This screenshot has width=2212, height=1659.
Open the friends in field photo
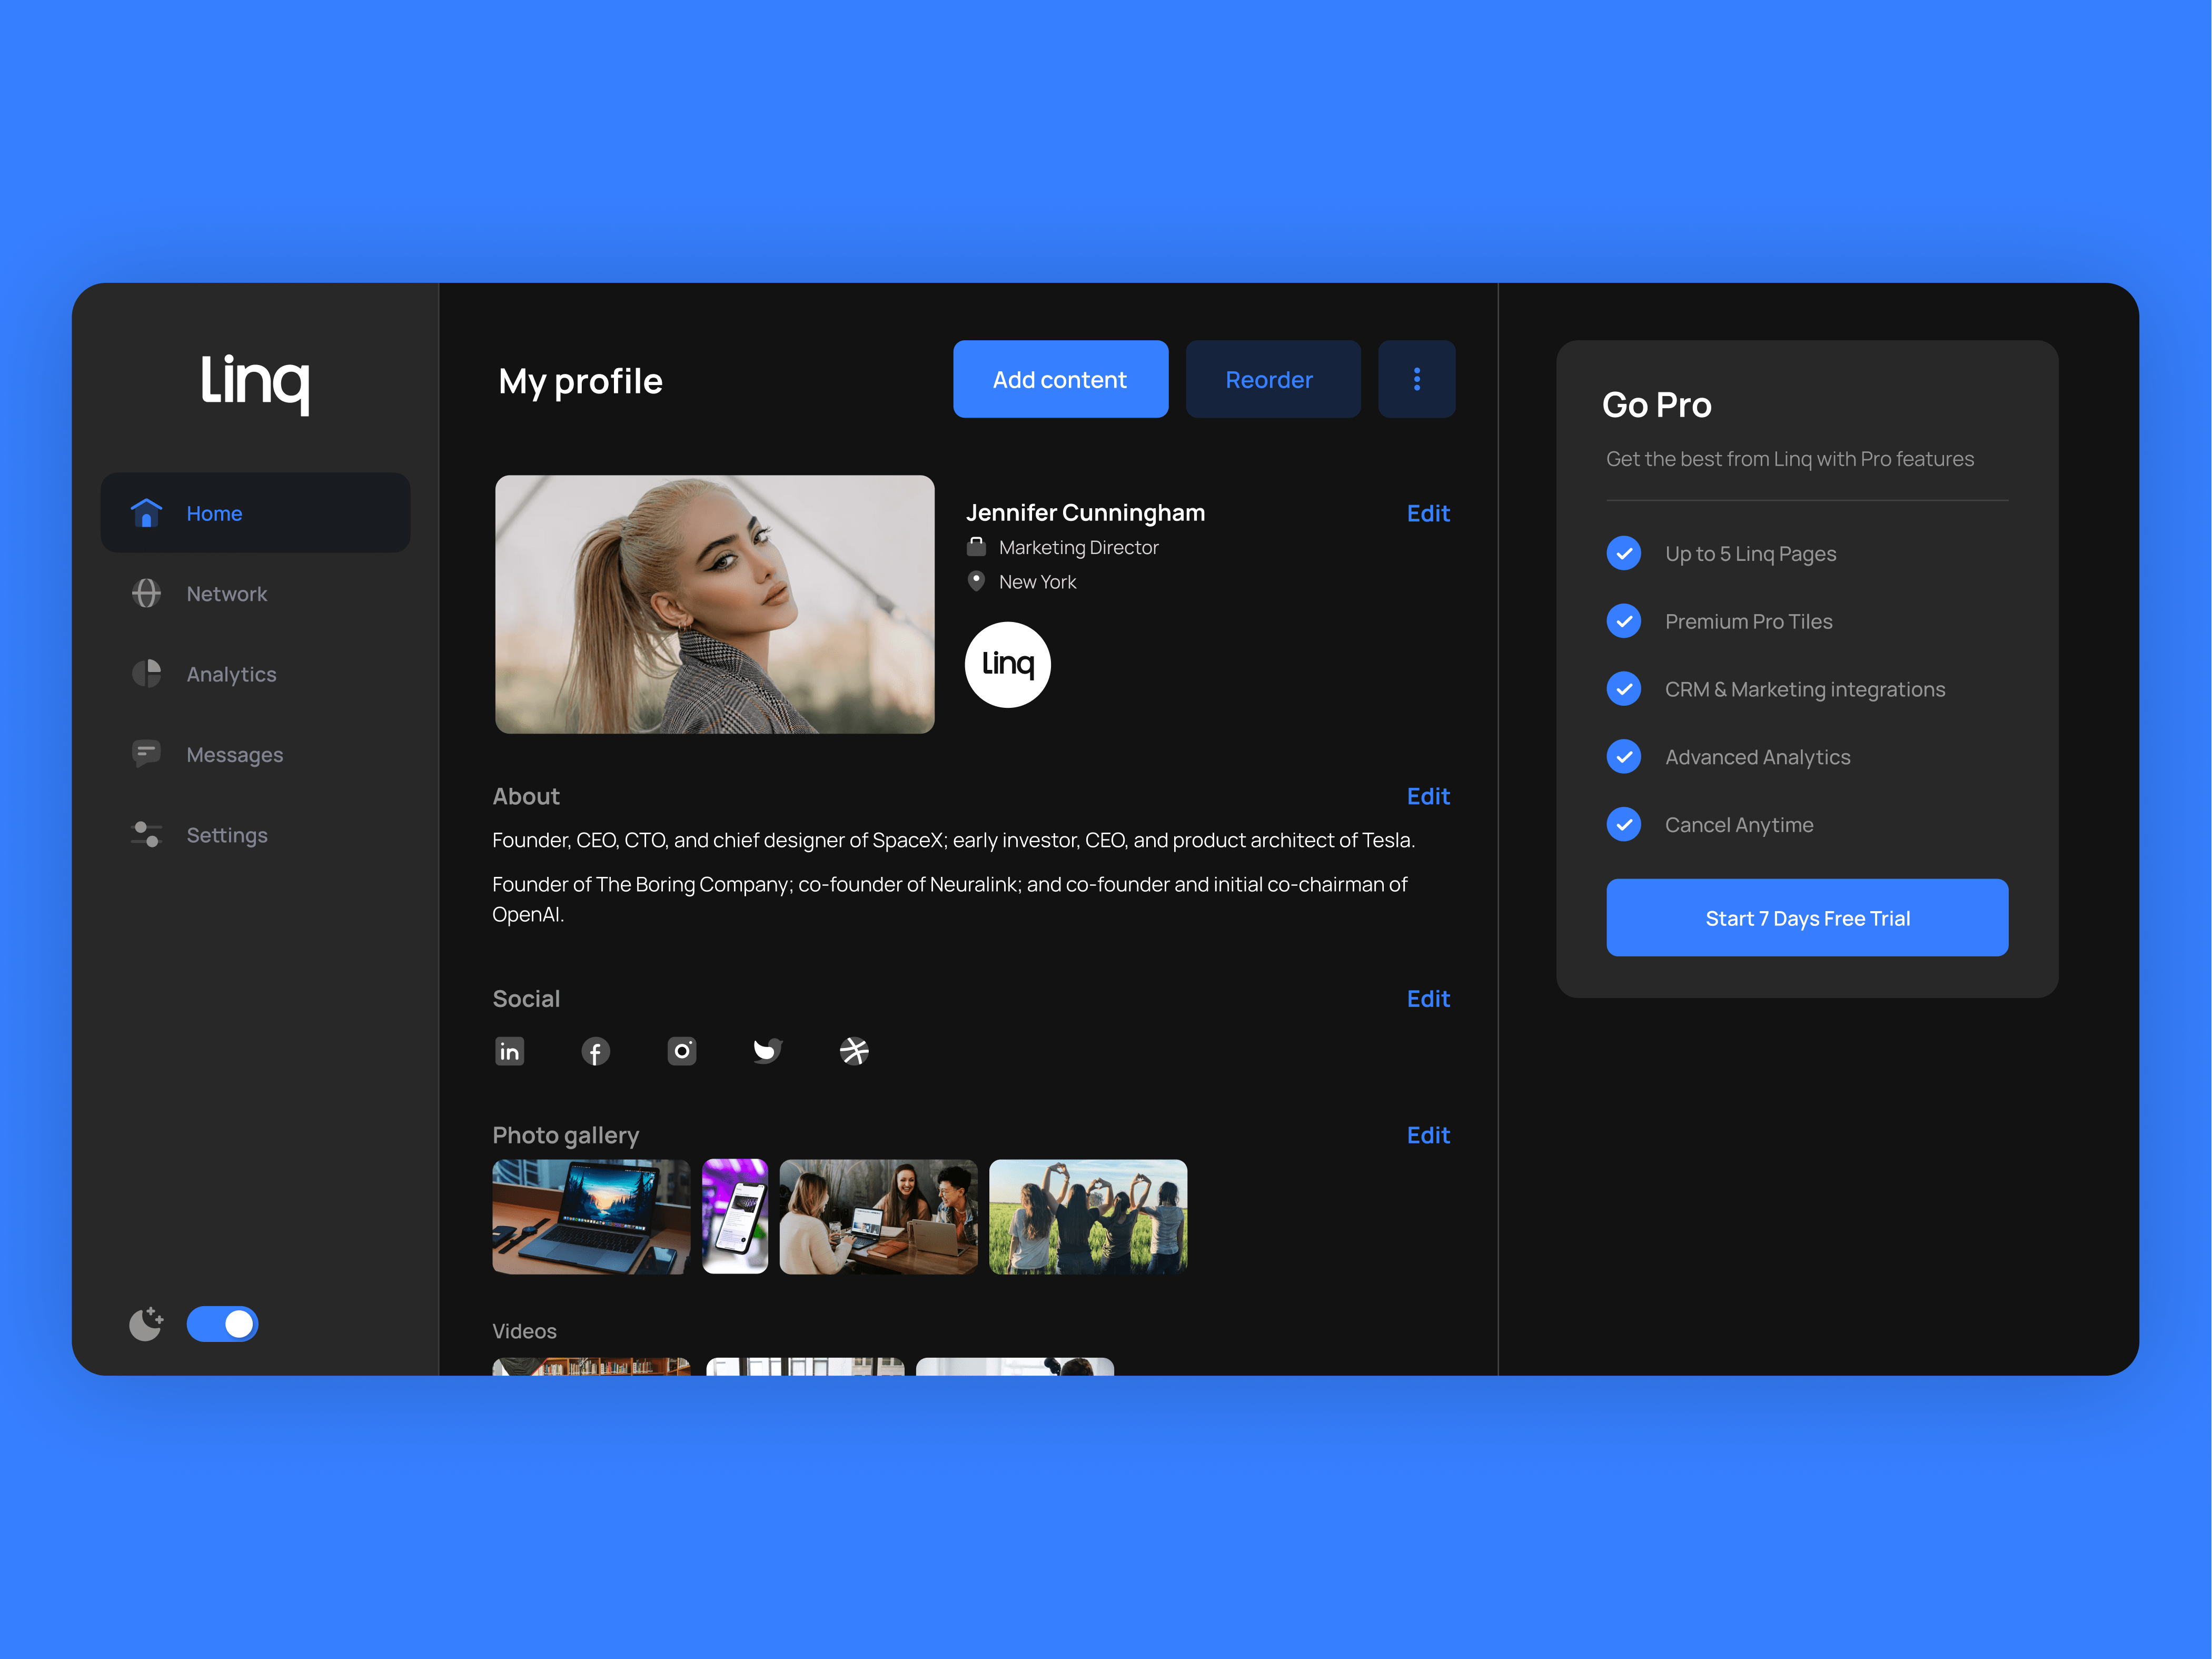click(1088, 1217)
